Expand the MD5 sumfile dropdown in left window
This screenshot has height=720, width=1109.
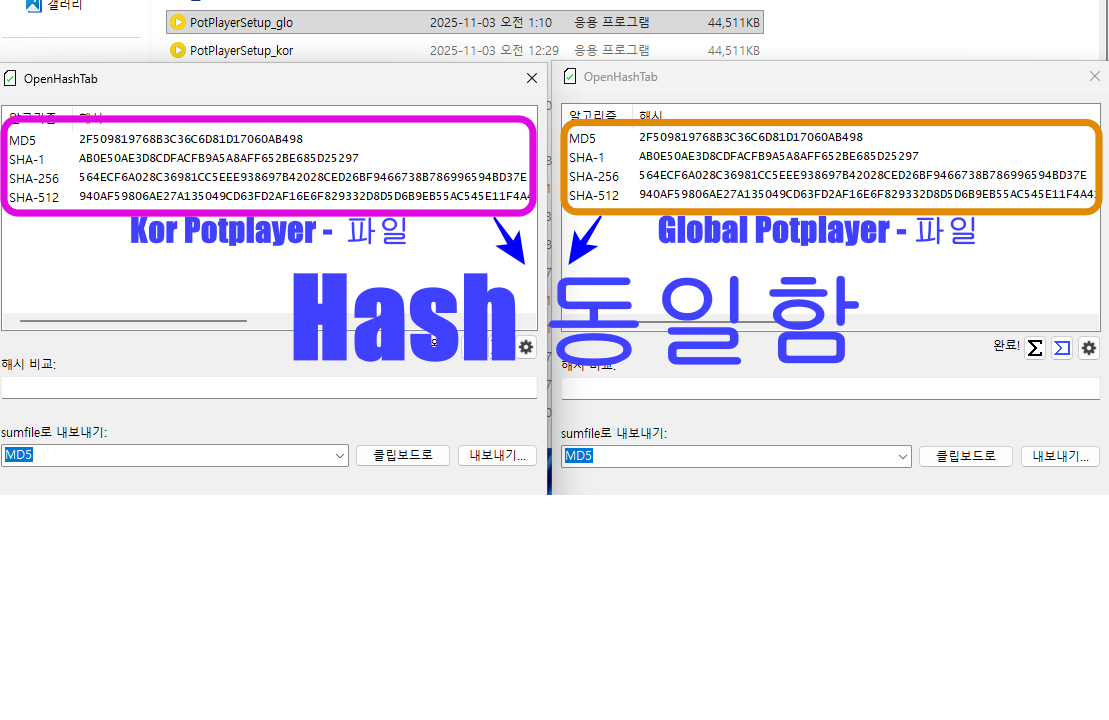point(340,456)
